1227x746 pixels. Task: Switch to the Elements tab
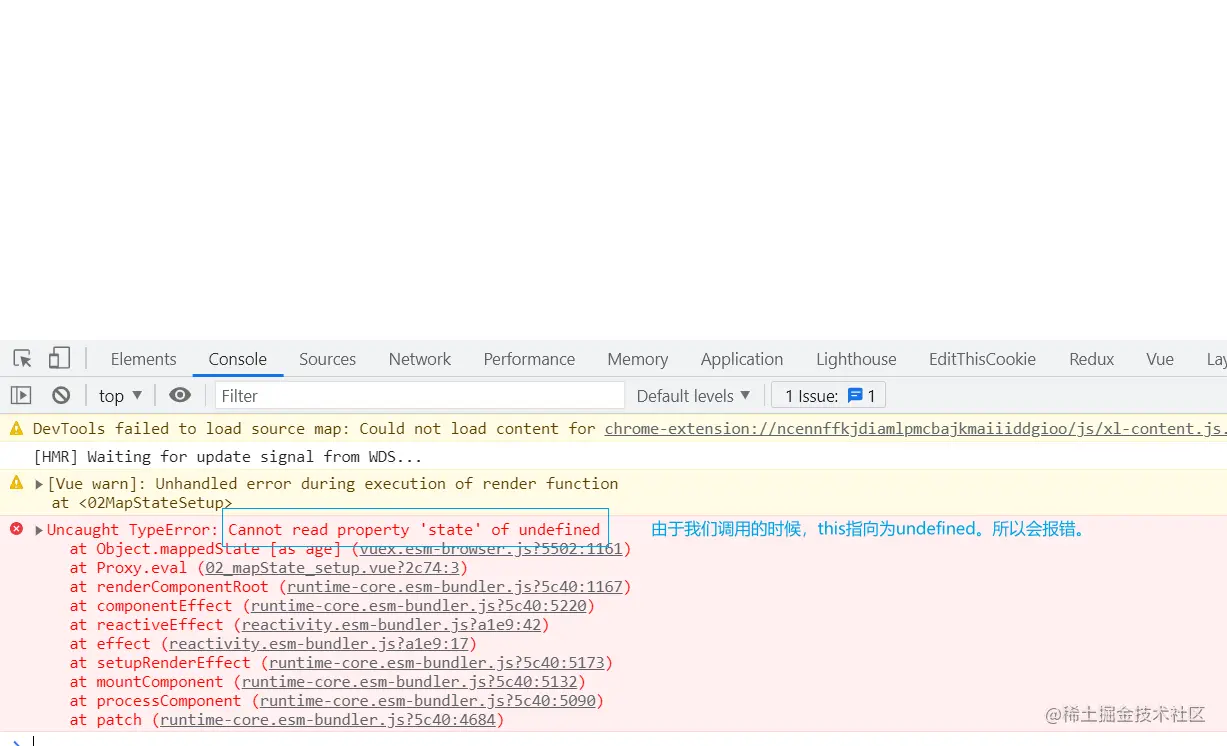pos(143,359)
